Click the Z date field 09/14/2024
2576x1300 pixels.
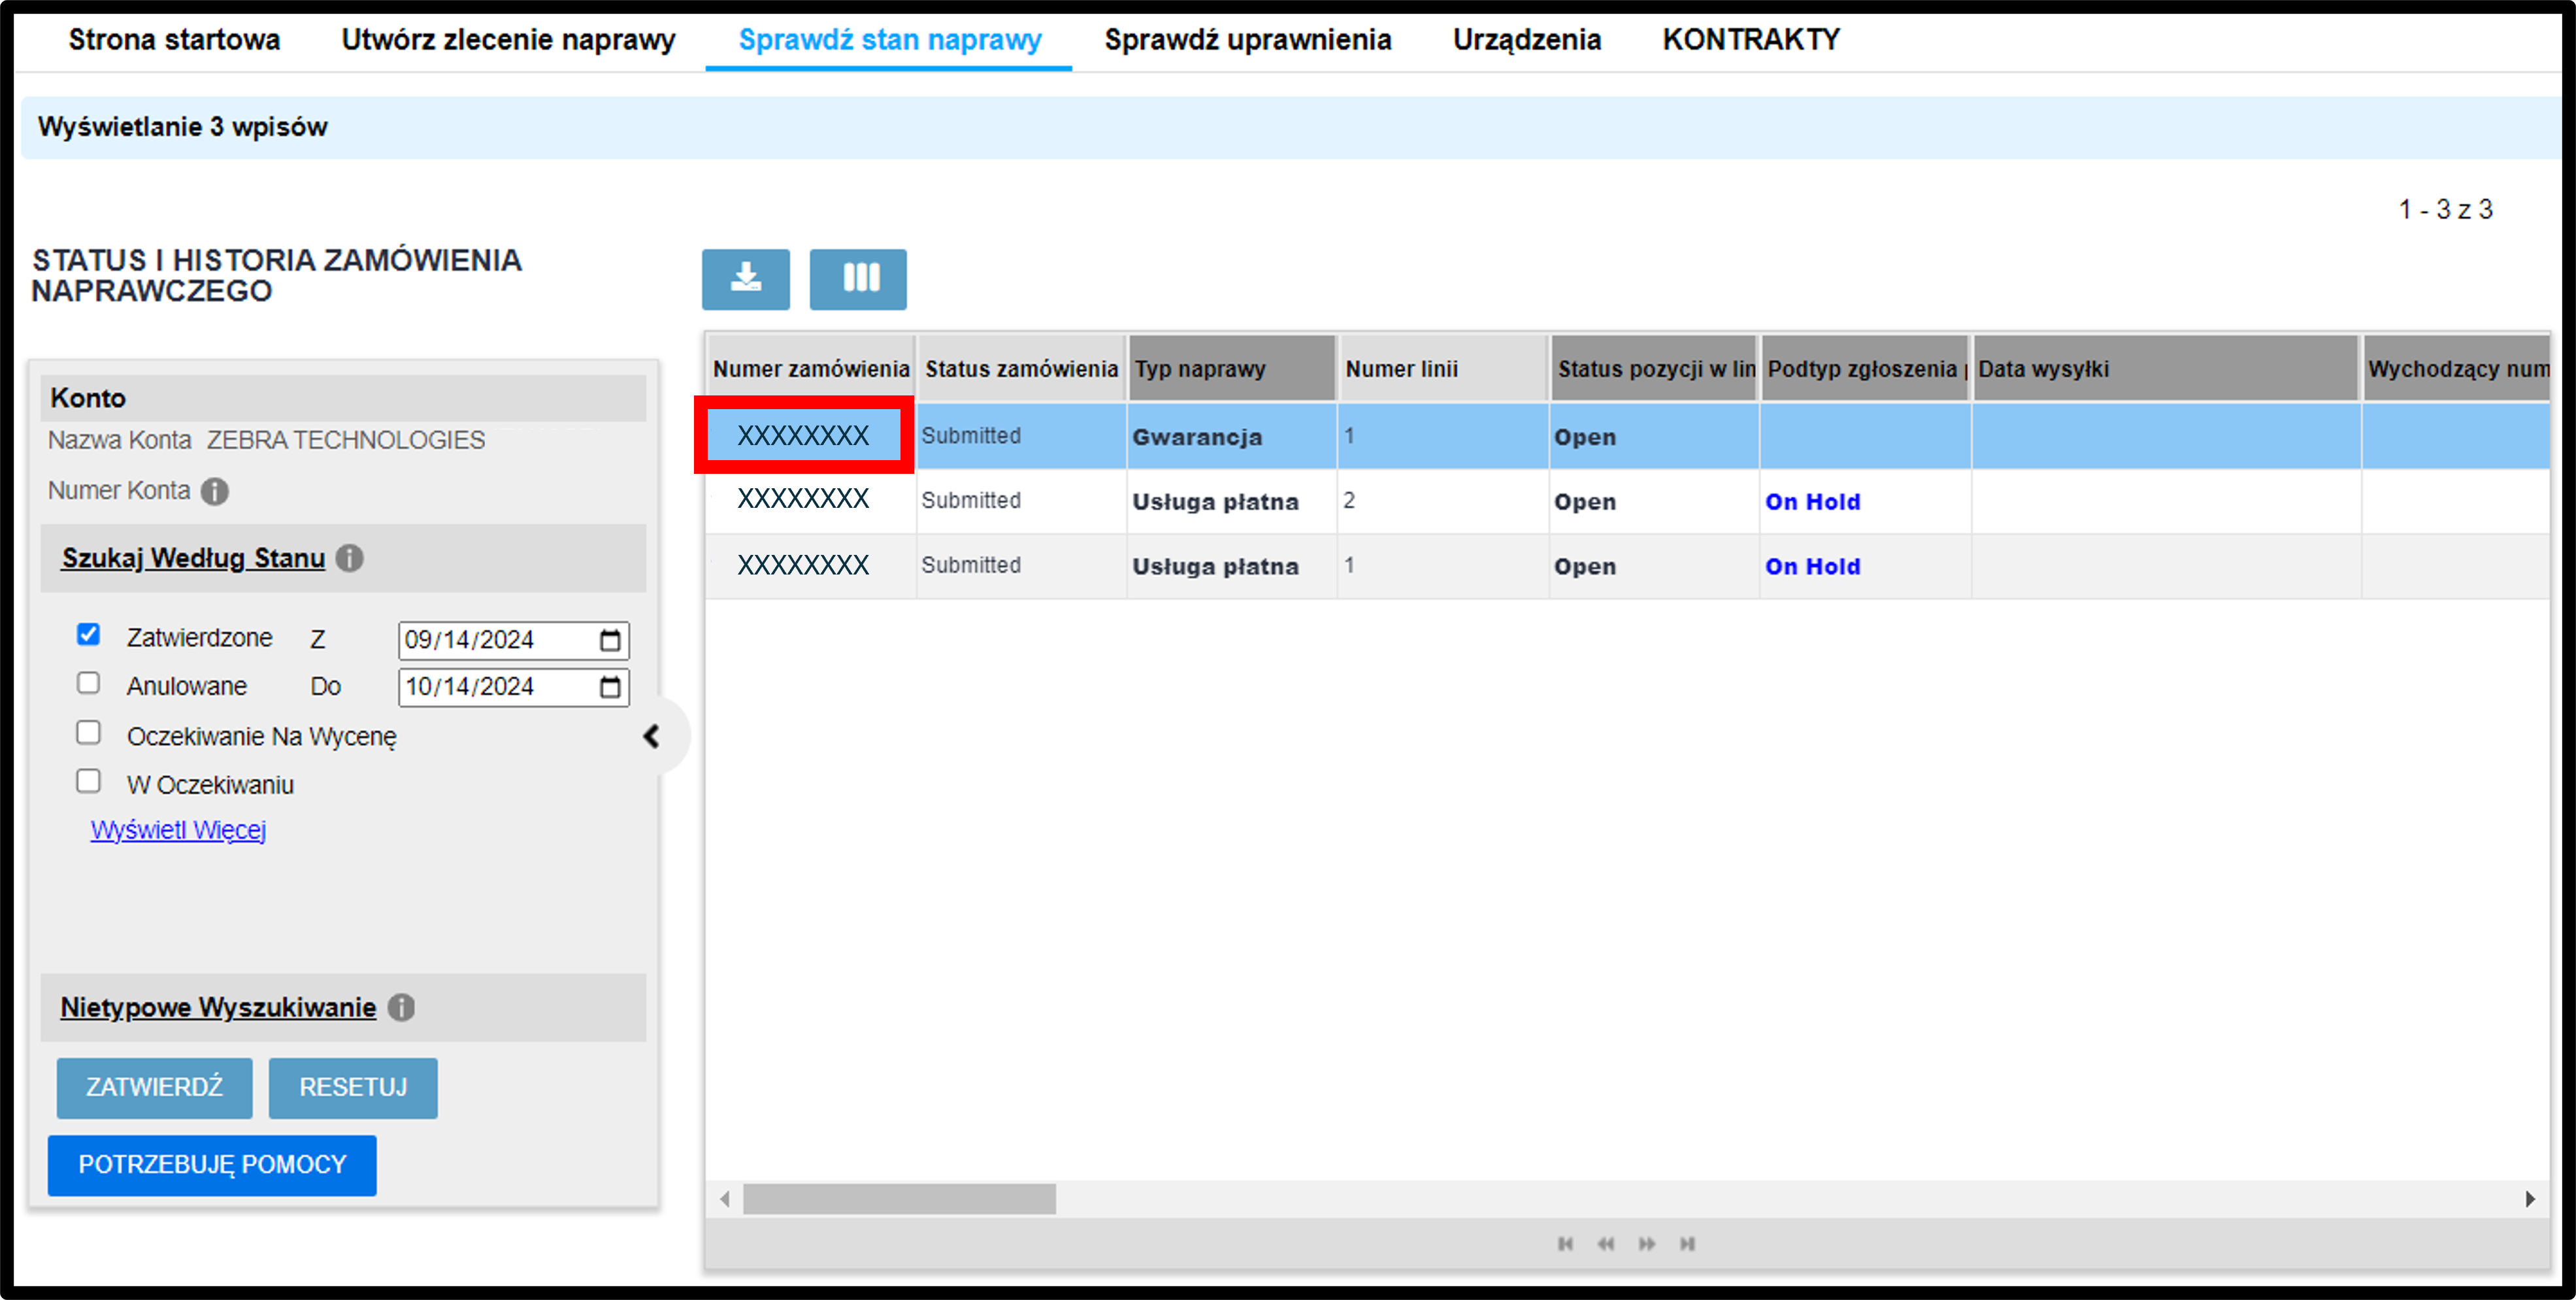pos(514,640)
